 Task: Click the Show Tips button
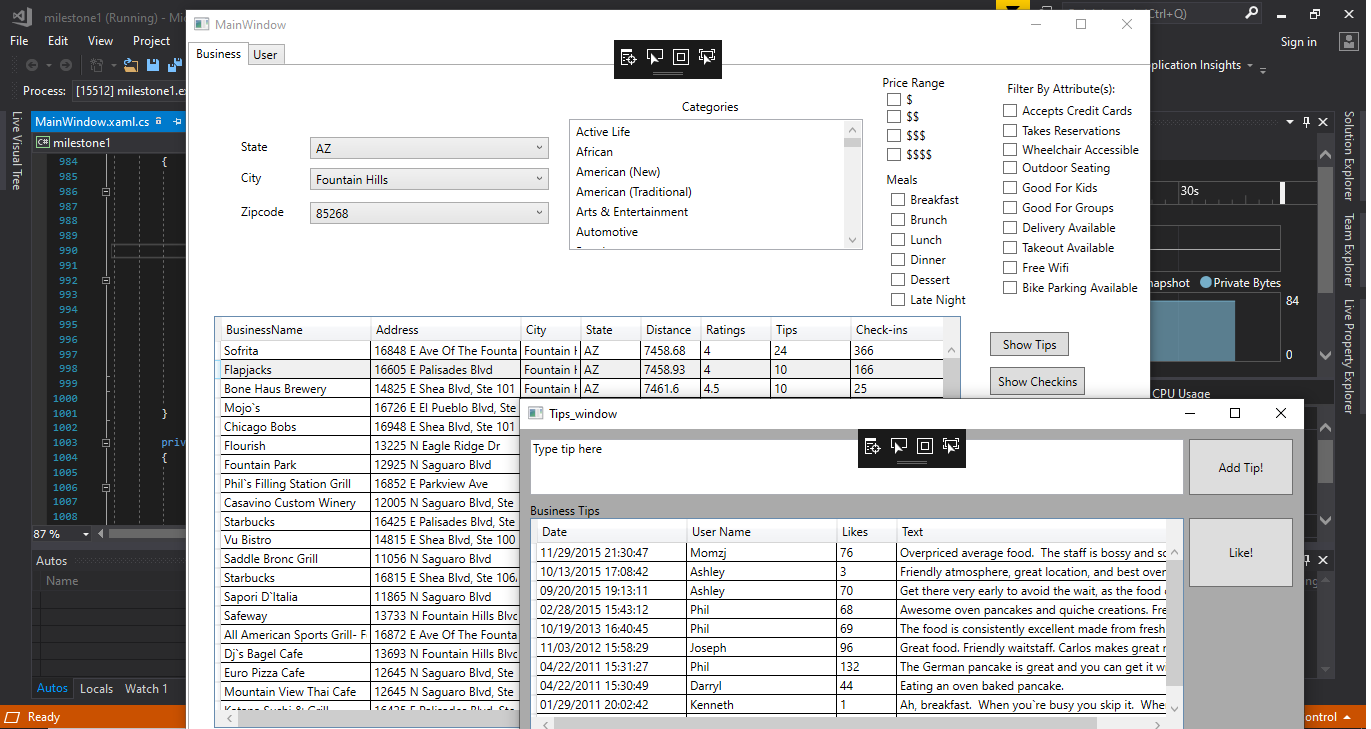point(1029,345)
